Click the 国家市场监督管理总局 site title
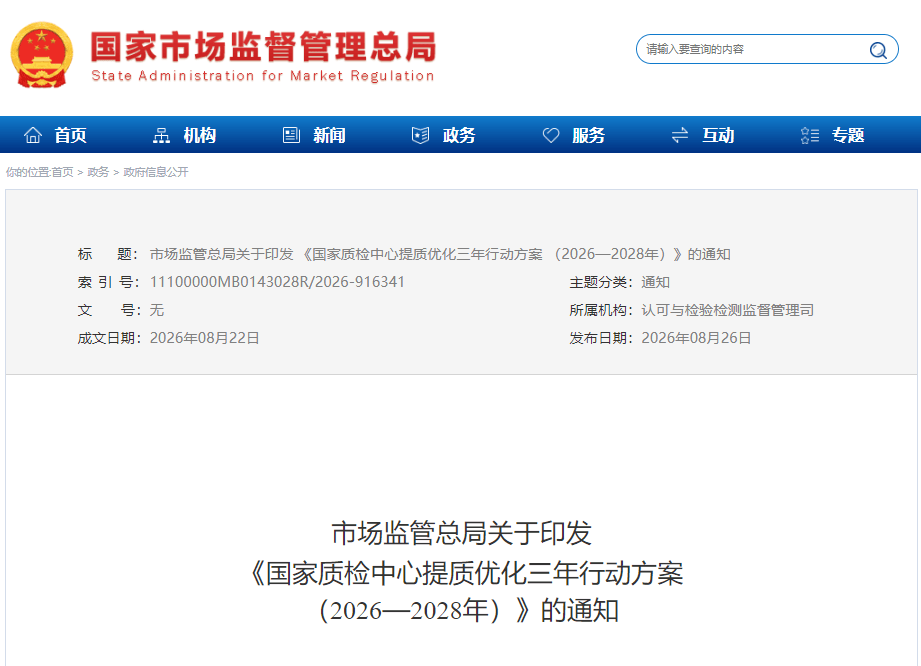 coord(263,47)
